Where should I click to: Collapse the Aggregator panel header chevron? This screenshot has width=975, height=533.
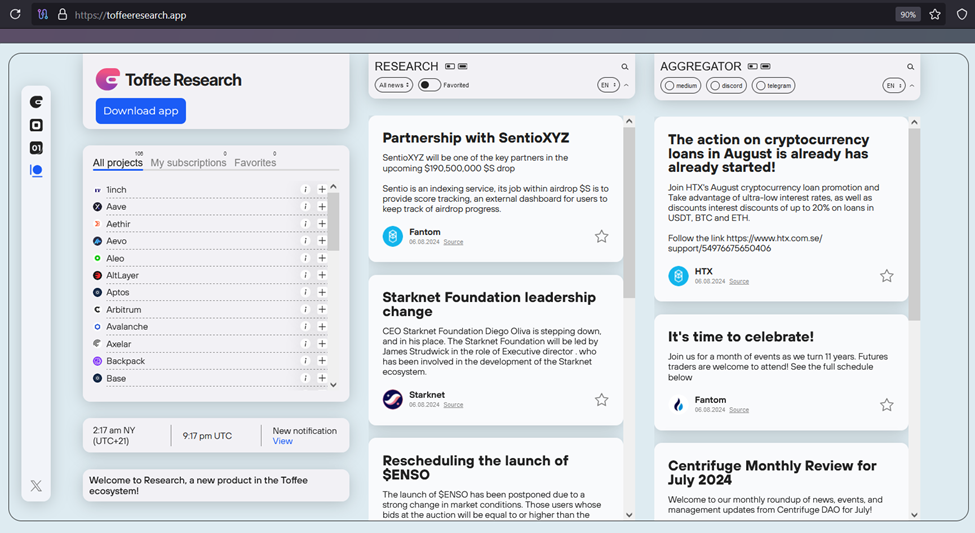(912, 86)
